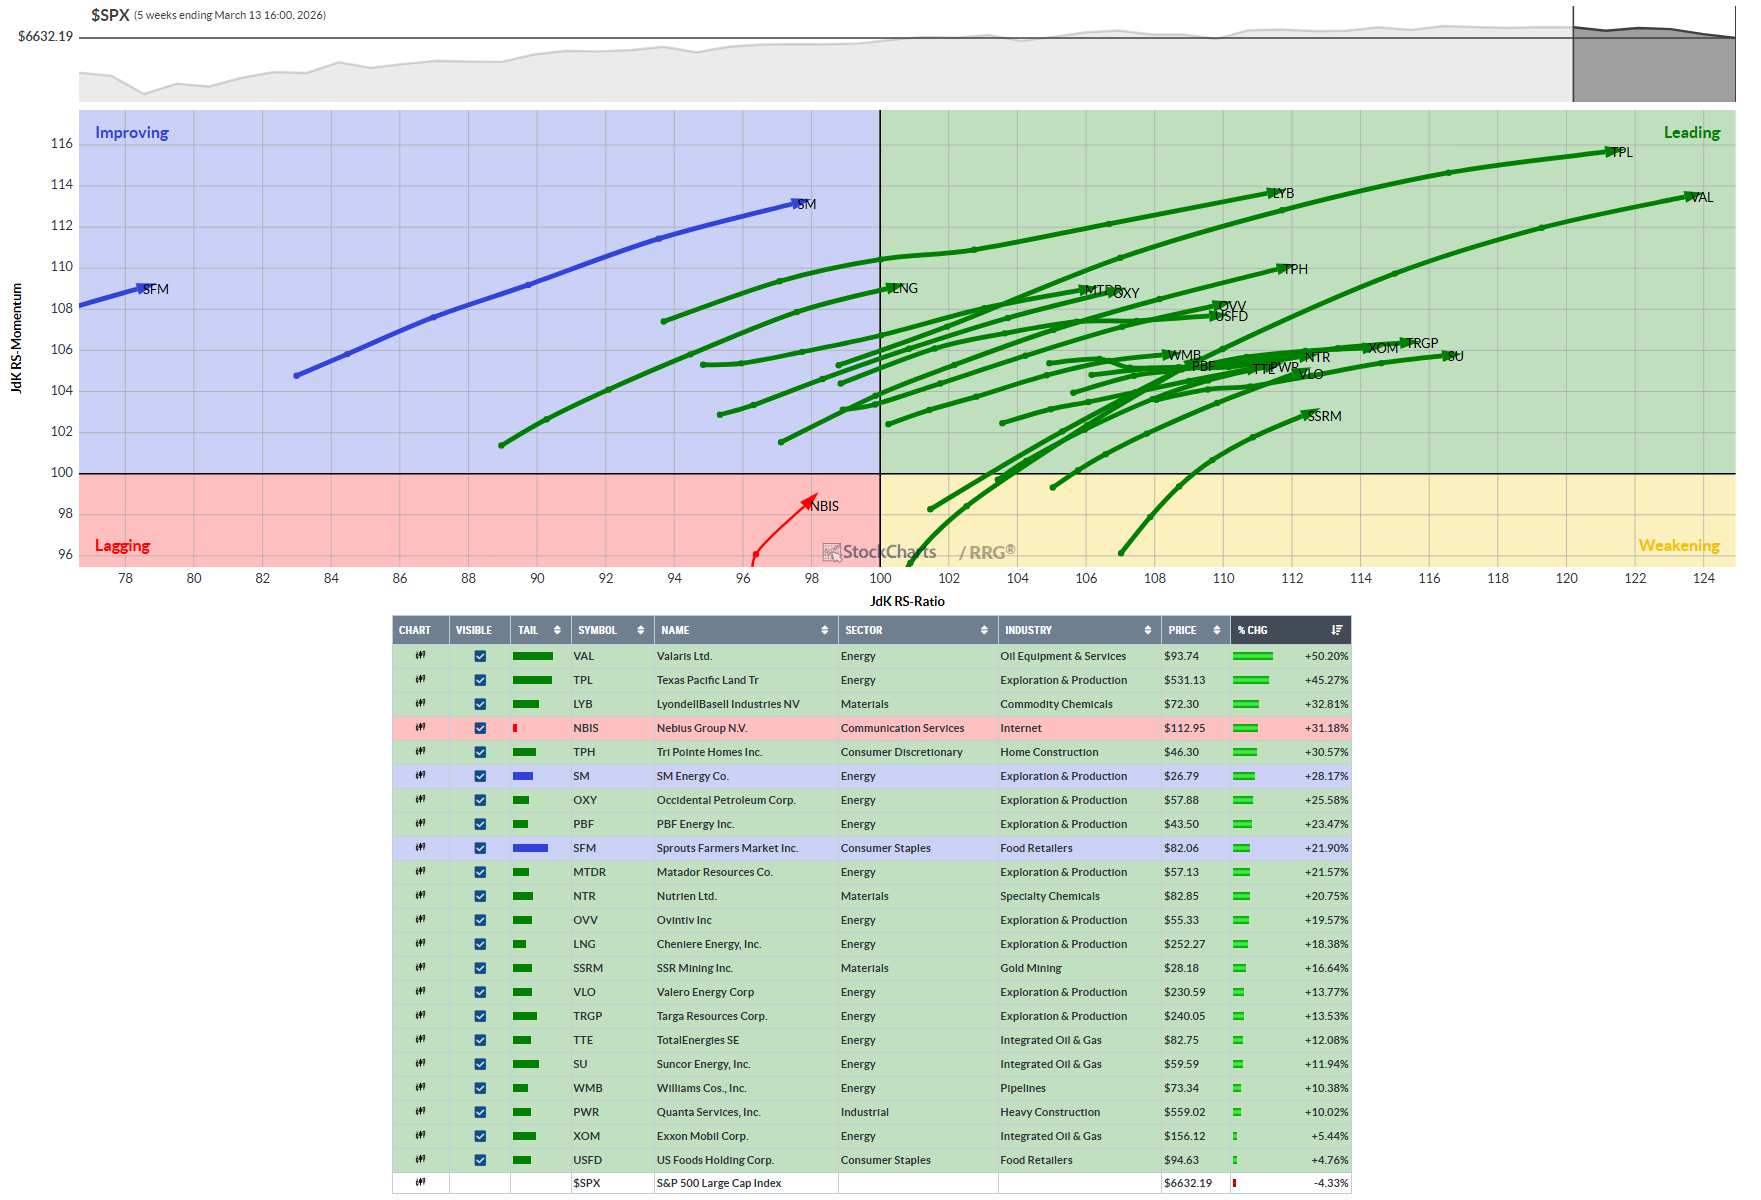Open the chart icon for NBIS row
Screen dimensions: 1761x1200
click(x=421, y=728)
